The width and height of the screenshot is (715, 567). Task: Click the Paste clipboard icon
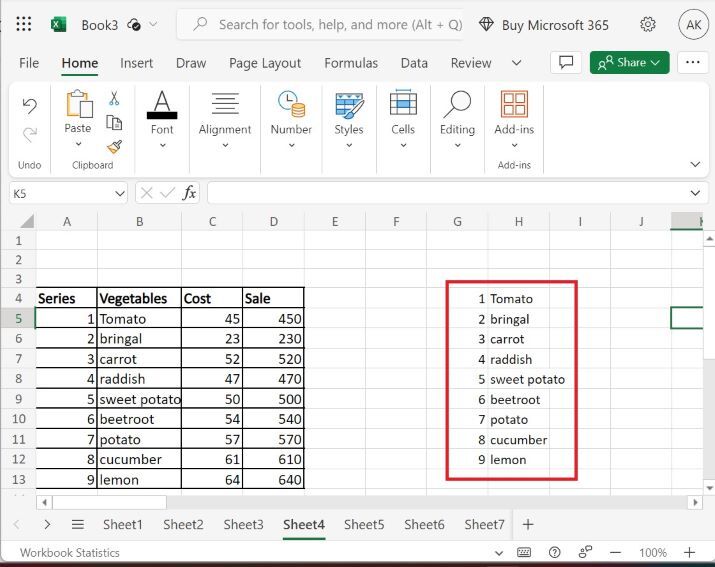pyautogui.click(x=79, y=104)
